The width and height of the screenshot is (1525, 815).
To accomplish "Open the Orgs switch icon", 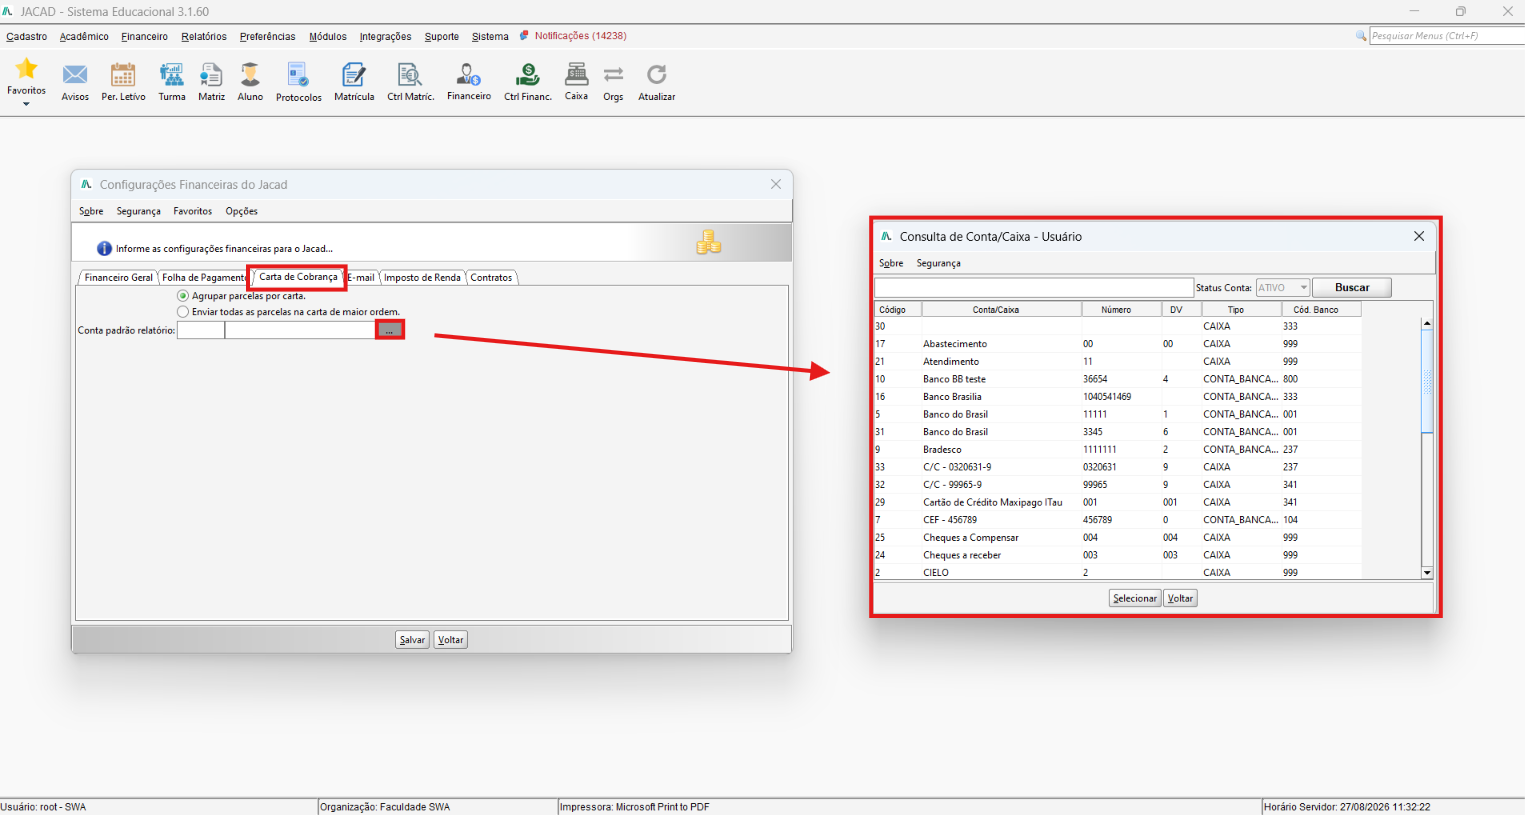I will point(613,75).
